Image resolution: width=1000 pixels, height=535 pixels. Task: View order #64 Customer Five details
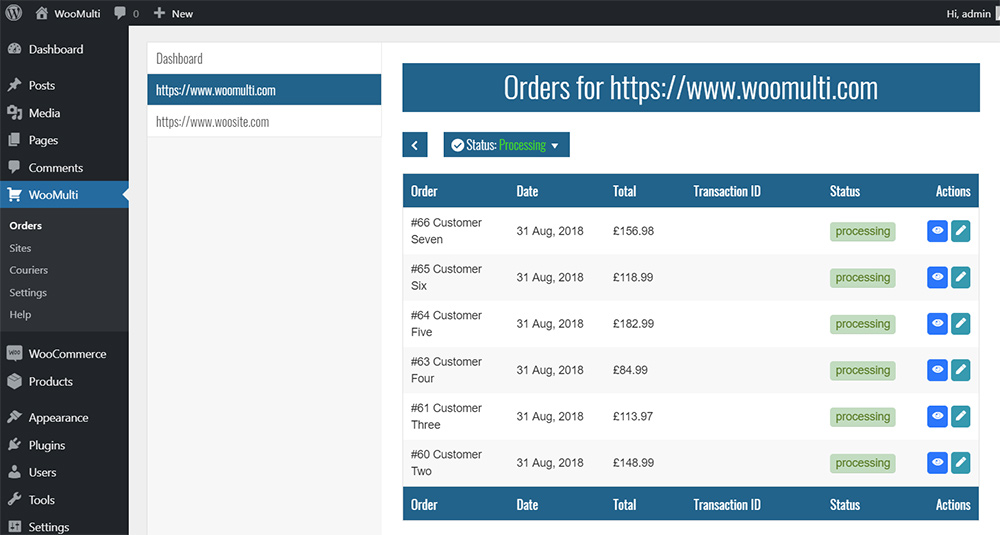point(937,323)
